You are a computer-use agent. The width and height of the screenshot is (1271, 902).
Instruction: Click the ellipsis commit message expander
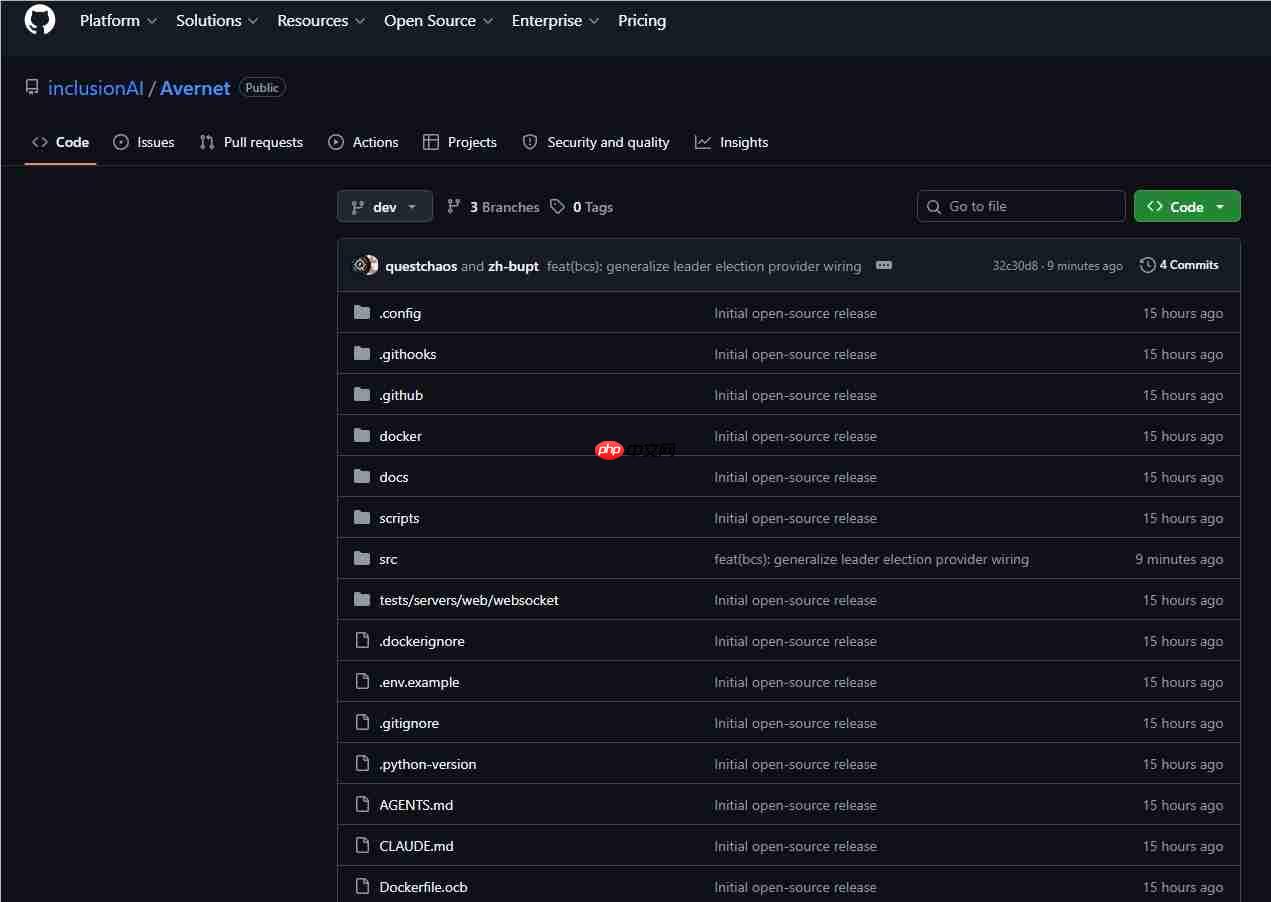coord(883,266)
